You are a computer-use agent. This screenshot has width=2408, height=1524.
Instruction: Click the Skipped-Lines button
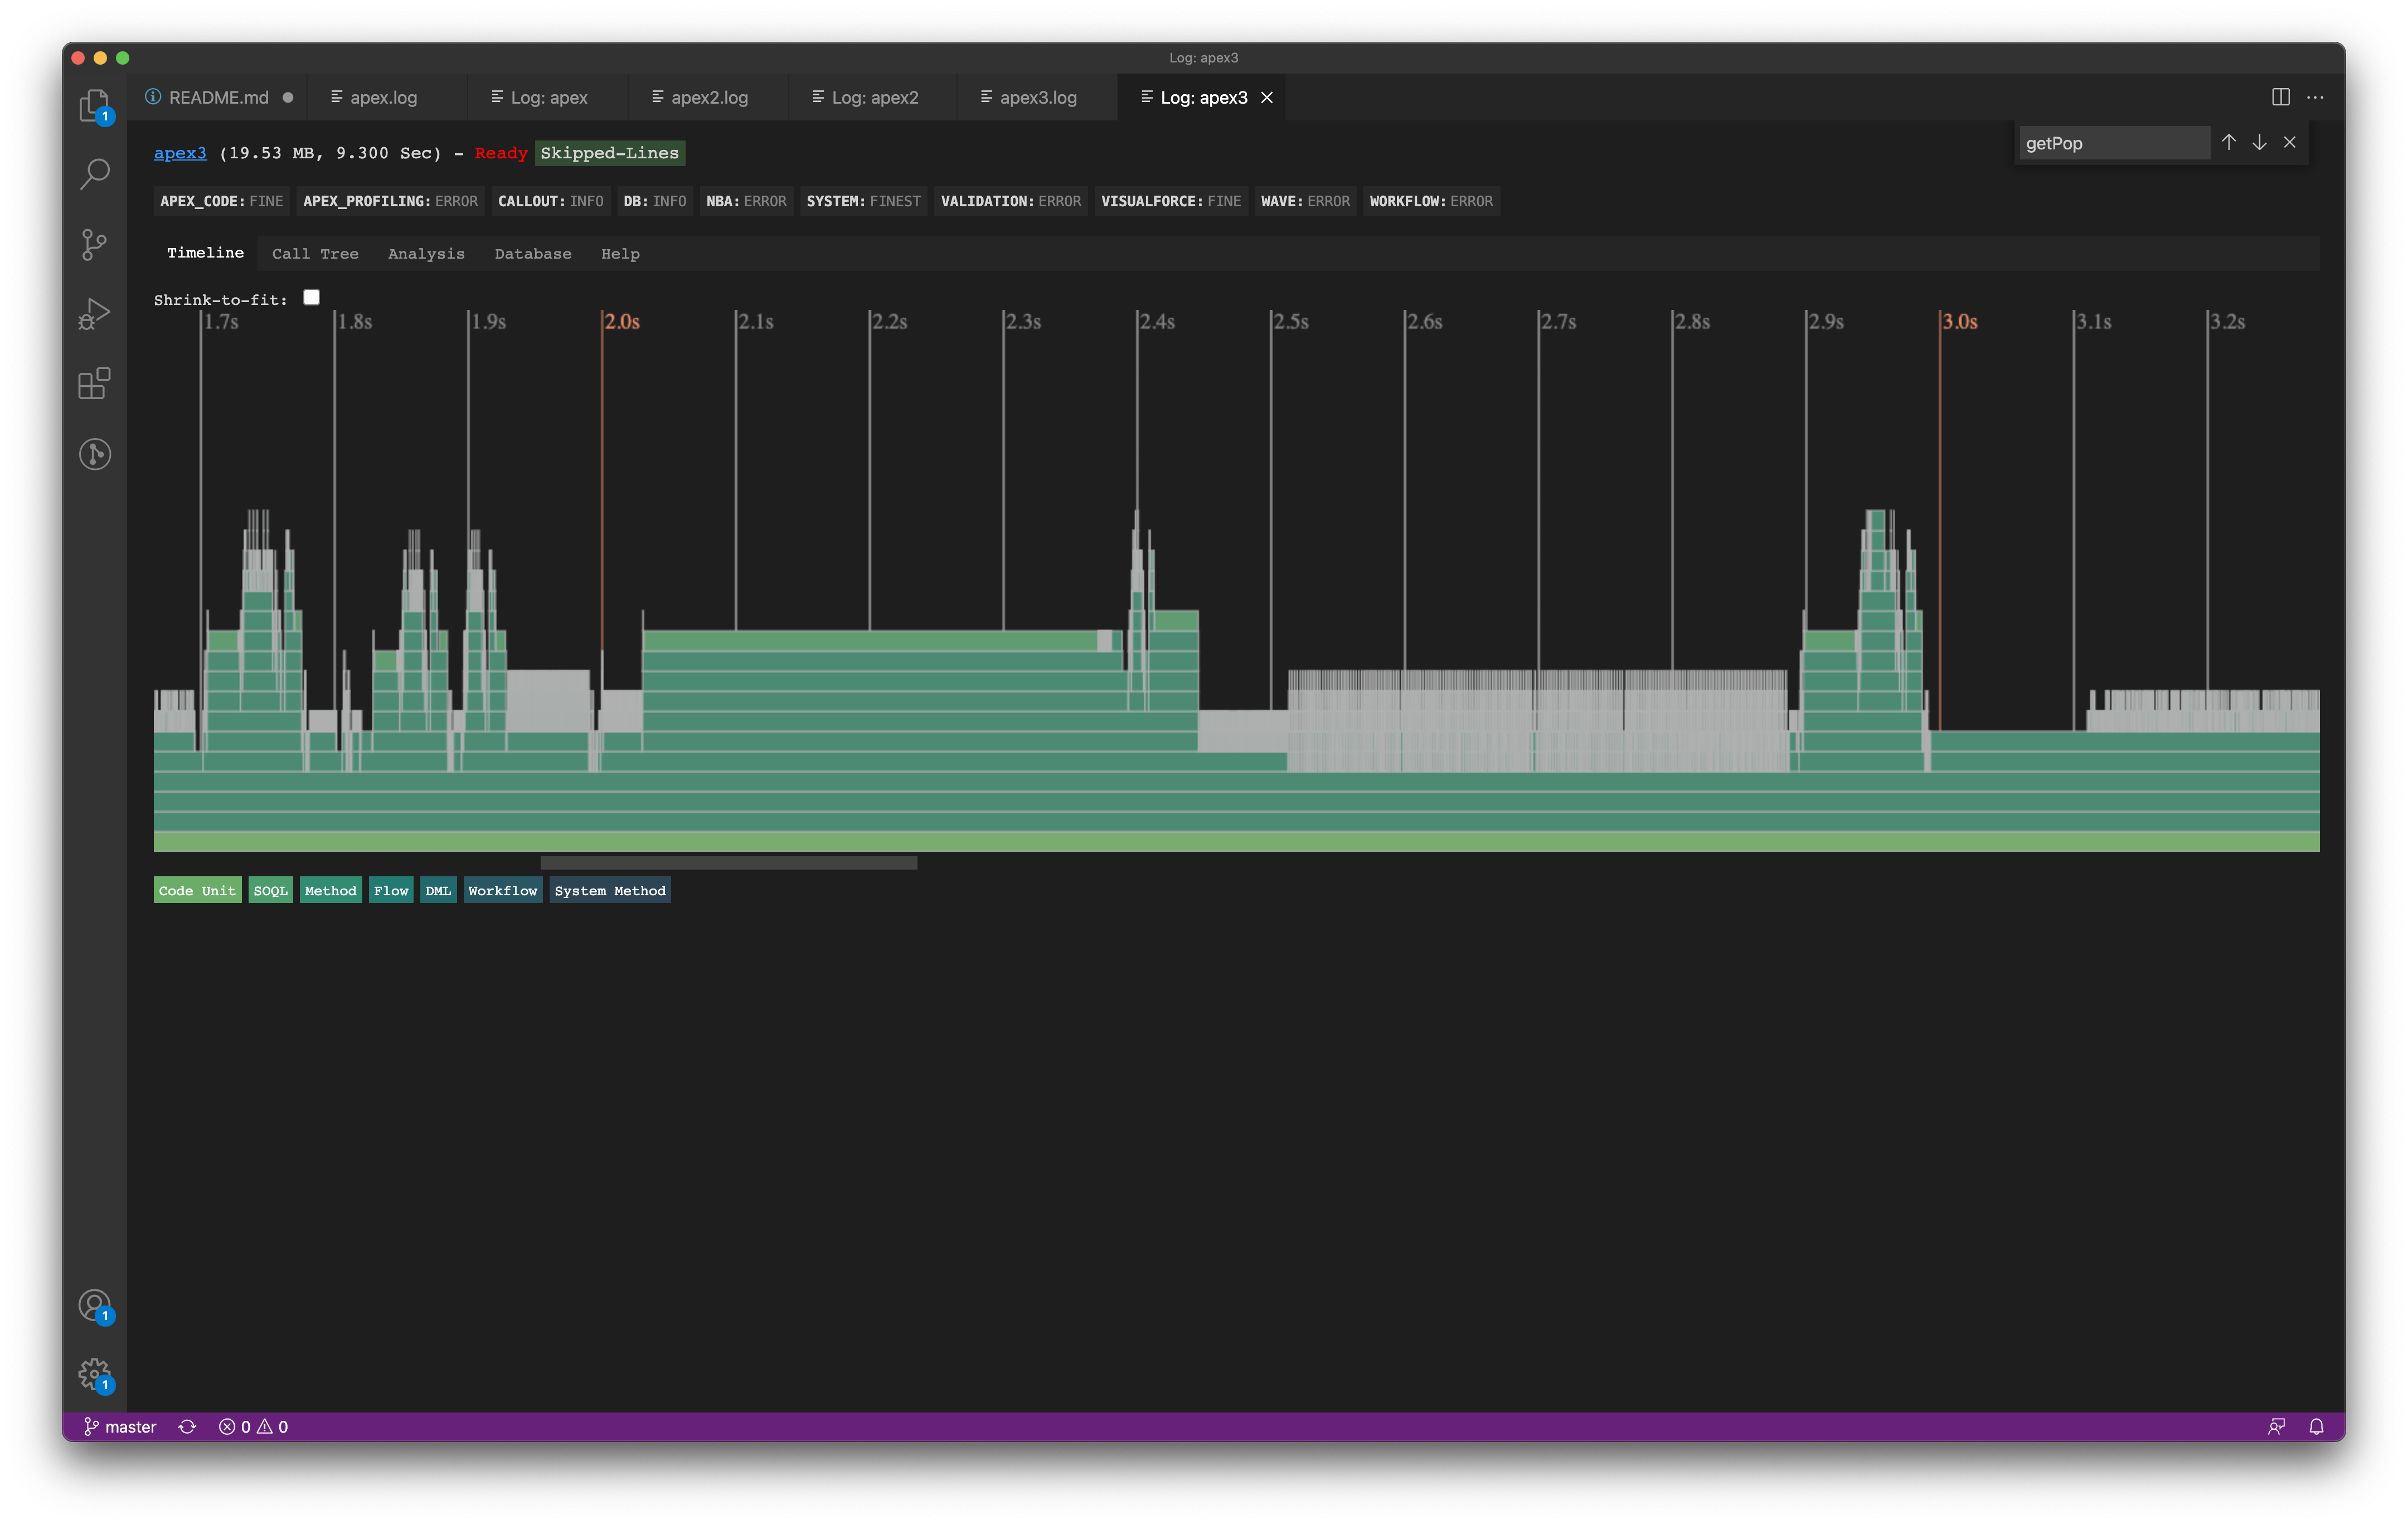[609, 153]
